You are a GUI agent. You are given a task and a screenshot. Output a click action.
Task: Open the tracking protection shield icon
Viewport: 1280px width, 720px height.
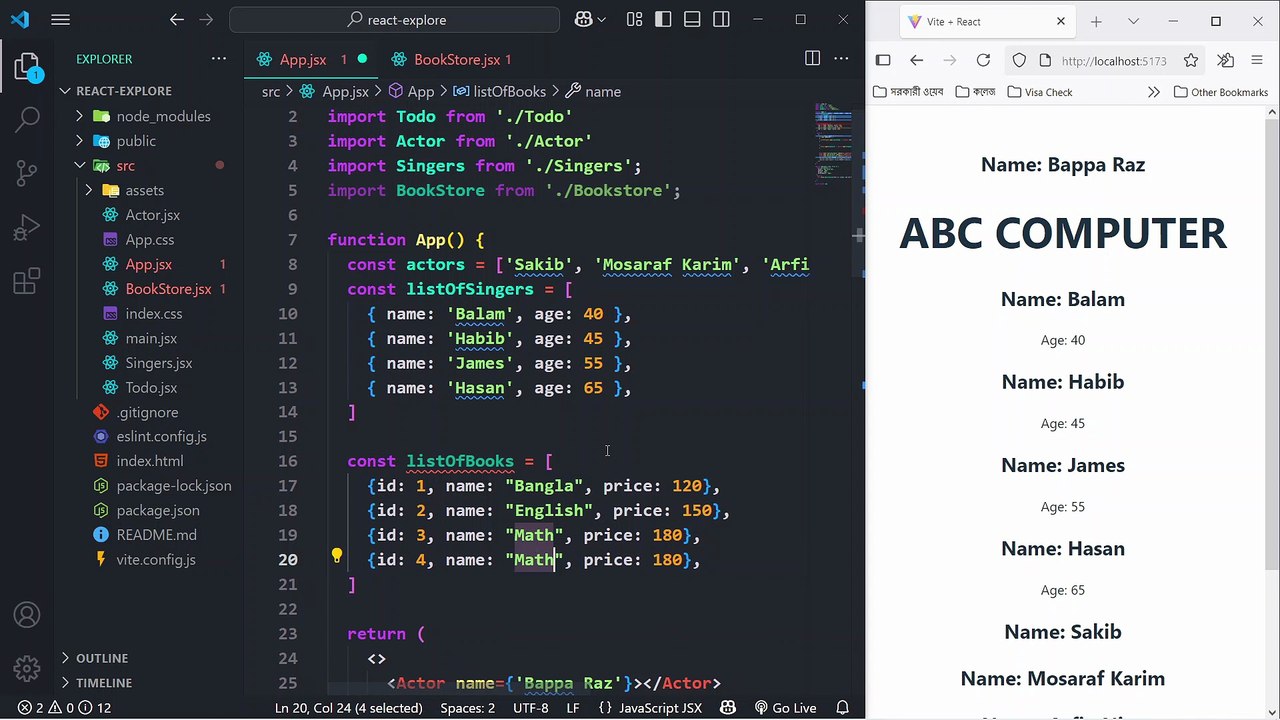pyautogui.click(x=1019, y=61)
